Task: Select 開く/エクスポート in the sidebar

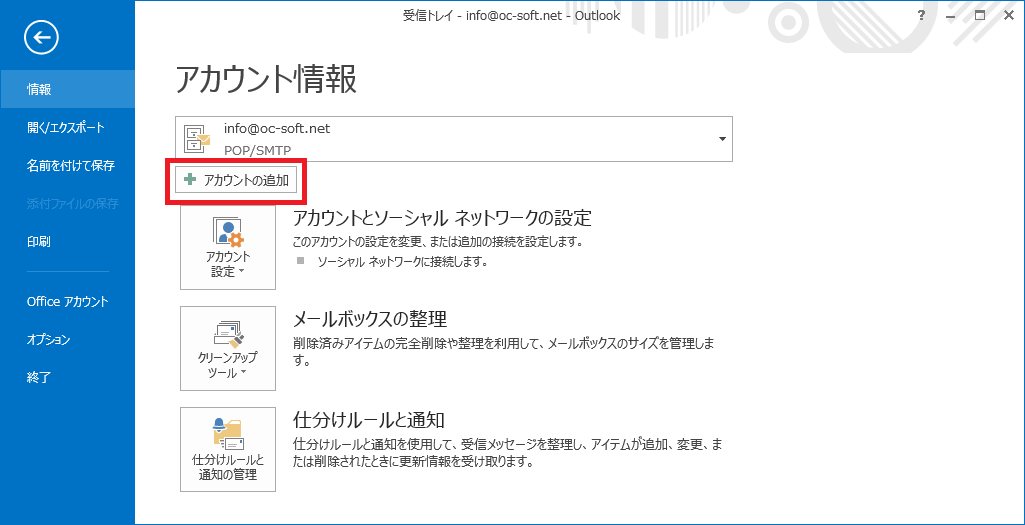Action: pos(67,127)
